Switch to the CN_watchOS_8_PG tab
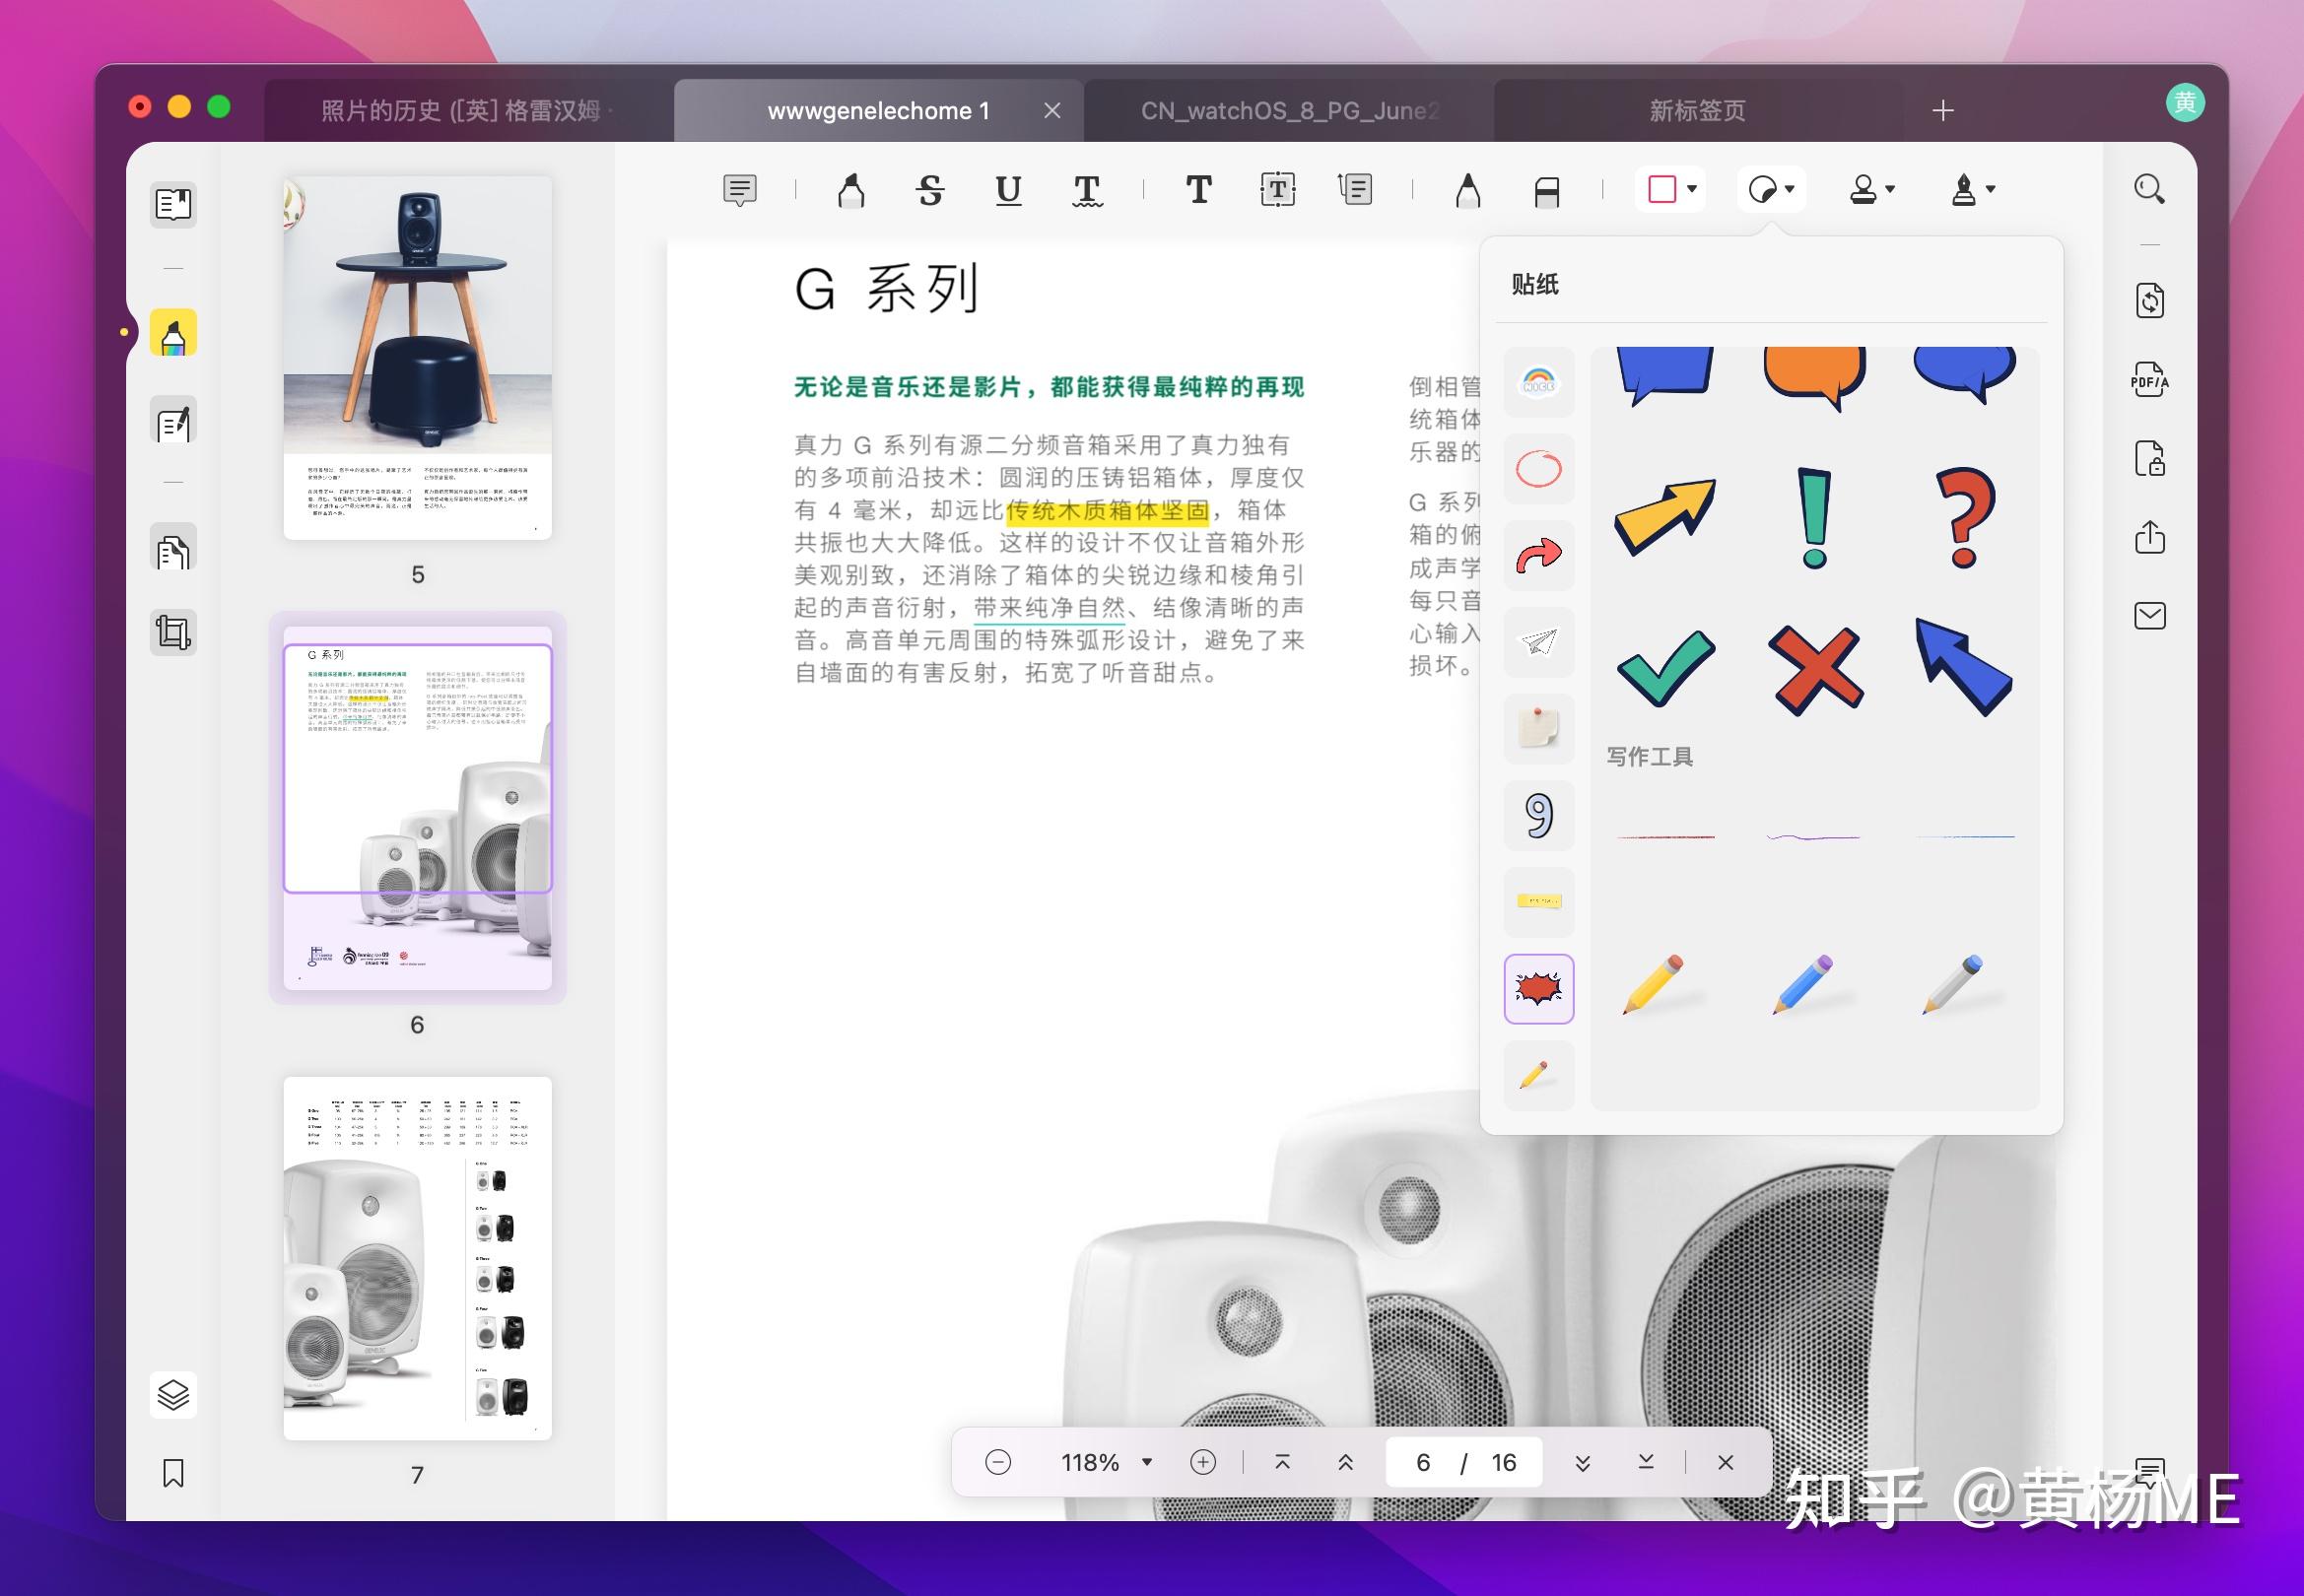The height and width of the screenshot is (1596, 2304). (x=1289, y=110)
